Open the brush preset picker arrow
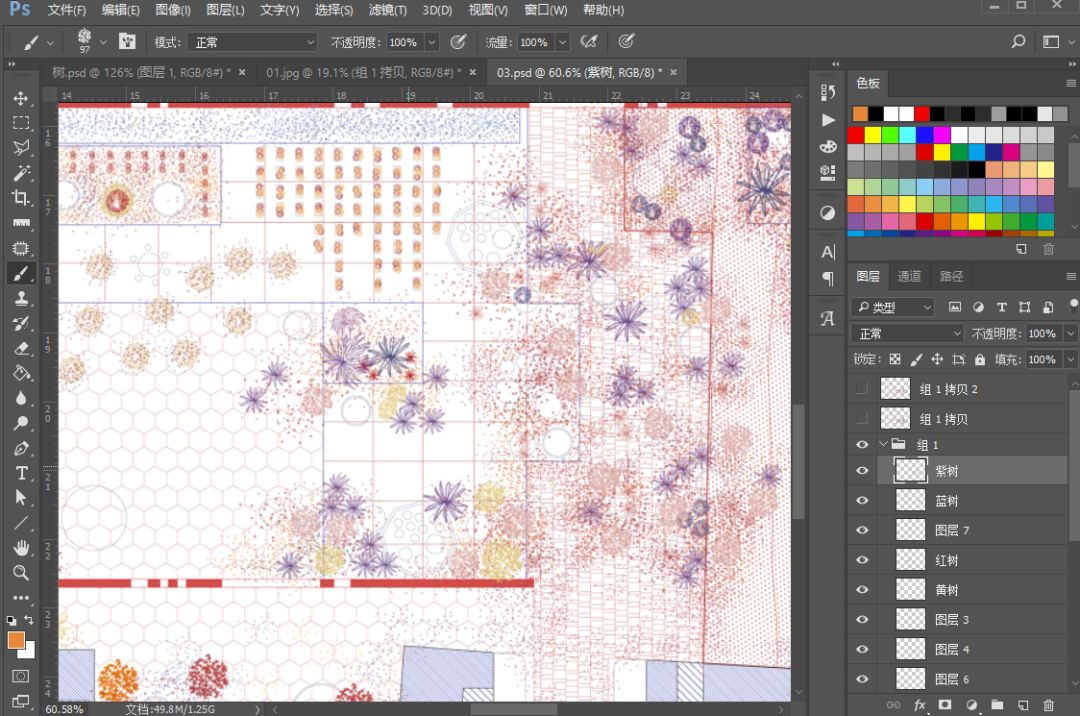Image resolution: width=1080 pixels, height=716 pixels. pos(103,42)
